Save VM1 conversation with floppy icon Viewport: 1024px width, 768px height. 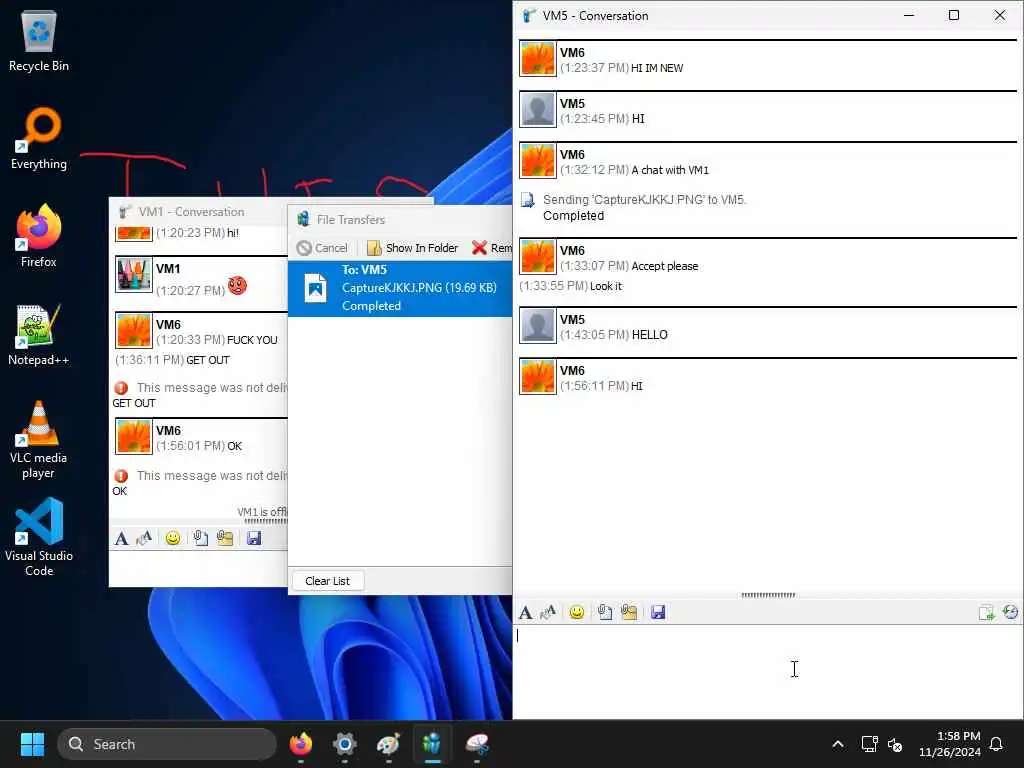(253, 538)
